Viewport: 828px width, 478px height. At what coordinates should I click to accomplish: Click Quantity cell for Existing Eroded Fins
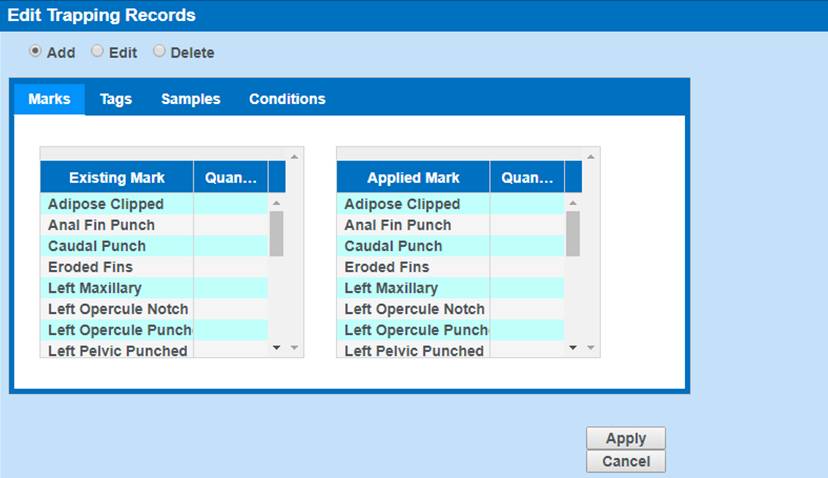(230, 267)
